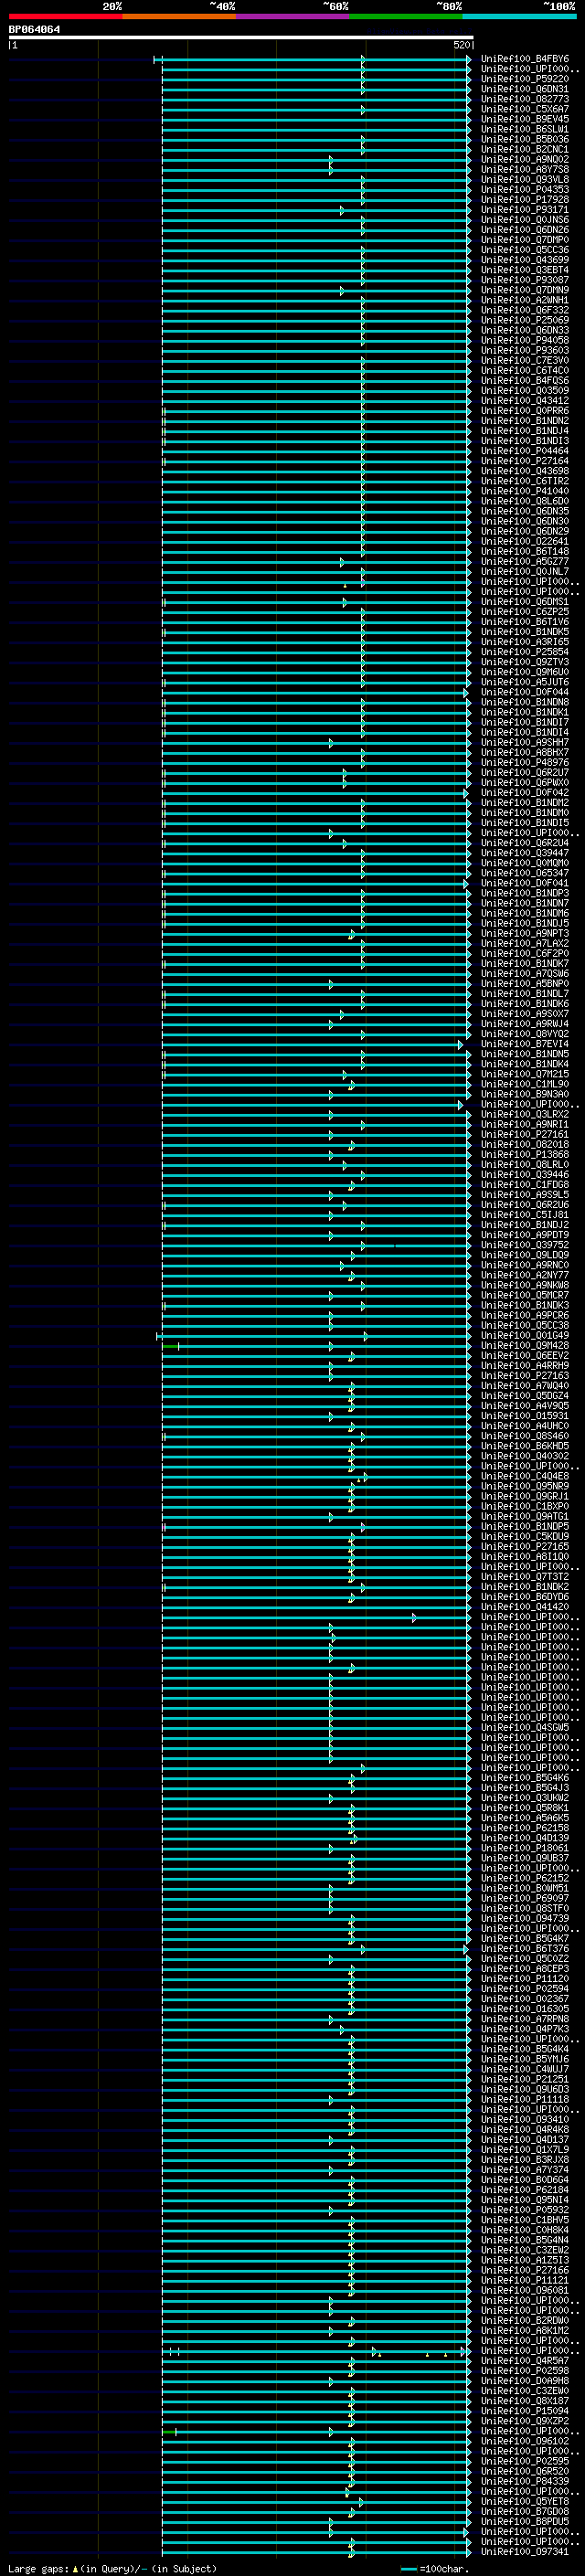This screenshot has width=585, height=2576.
Task: Select hit label UniRef100_C7E3V0
Action: [x=525, y=360]
